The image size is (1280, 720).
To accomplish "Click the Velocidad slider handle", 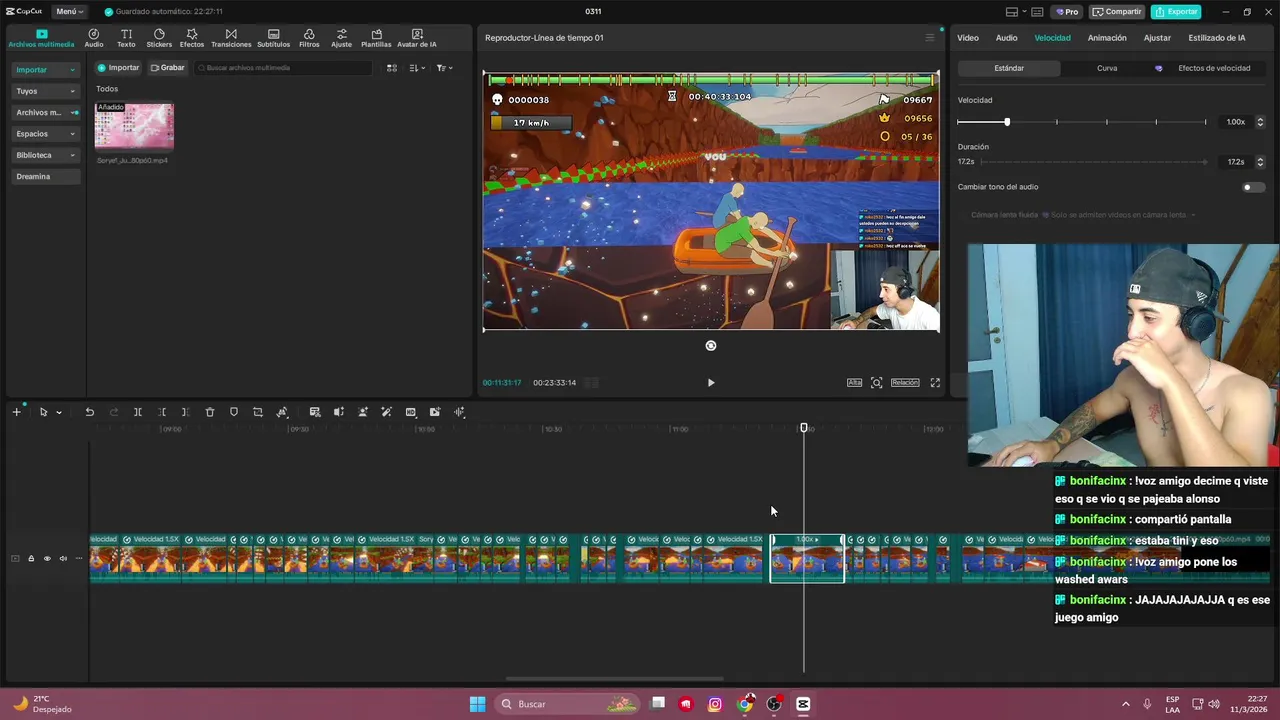I will [x=1007, y=122].
